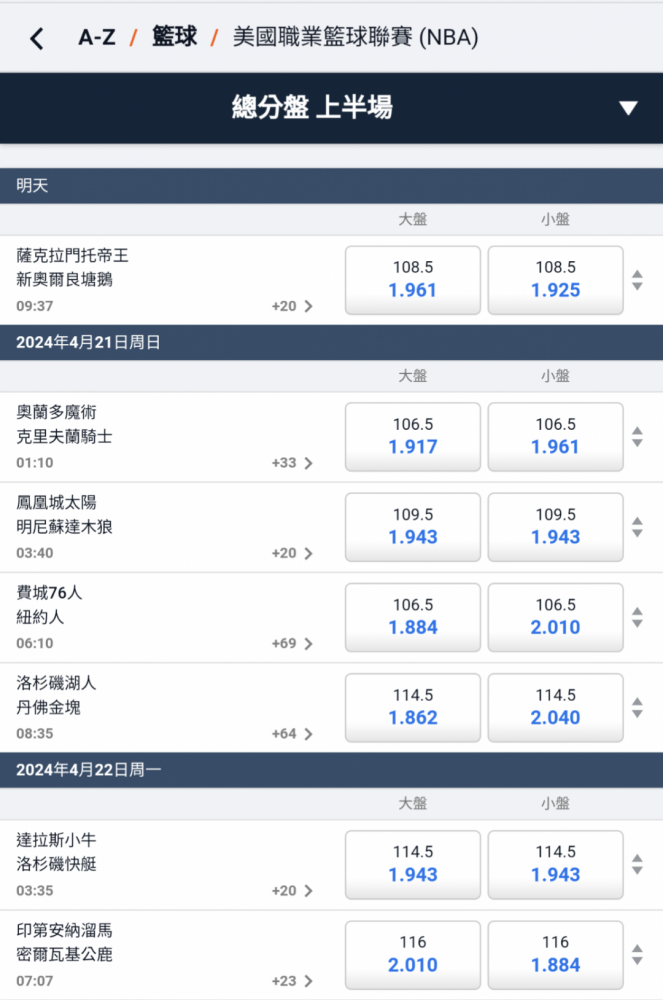Expand +33 more markets for 奧蘭多魔術

click(292, 463)
